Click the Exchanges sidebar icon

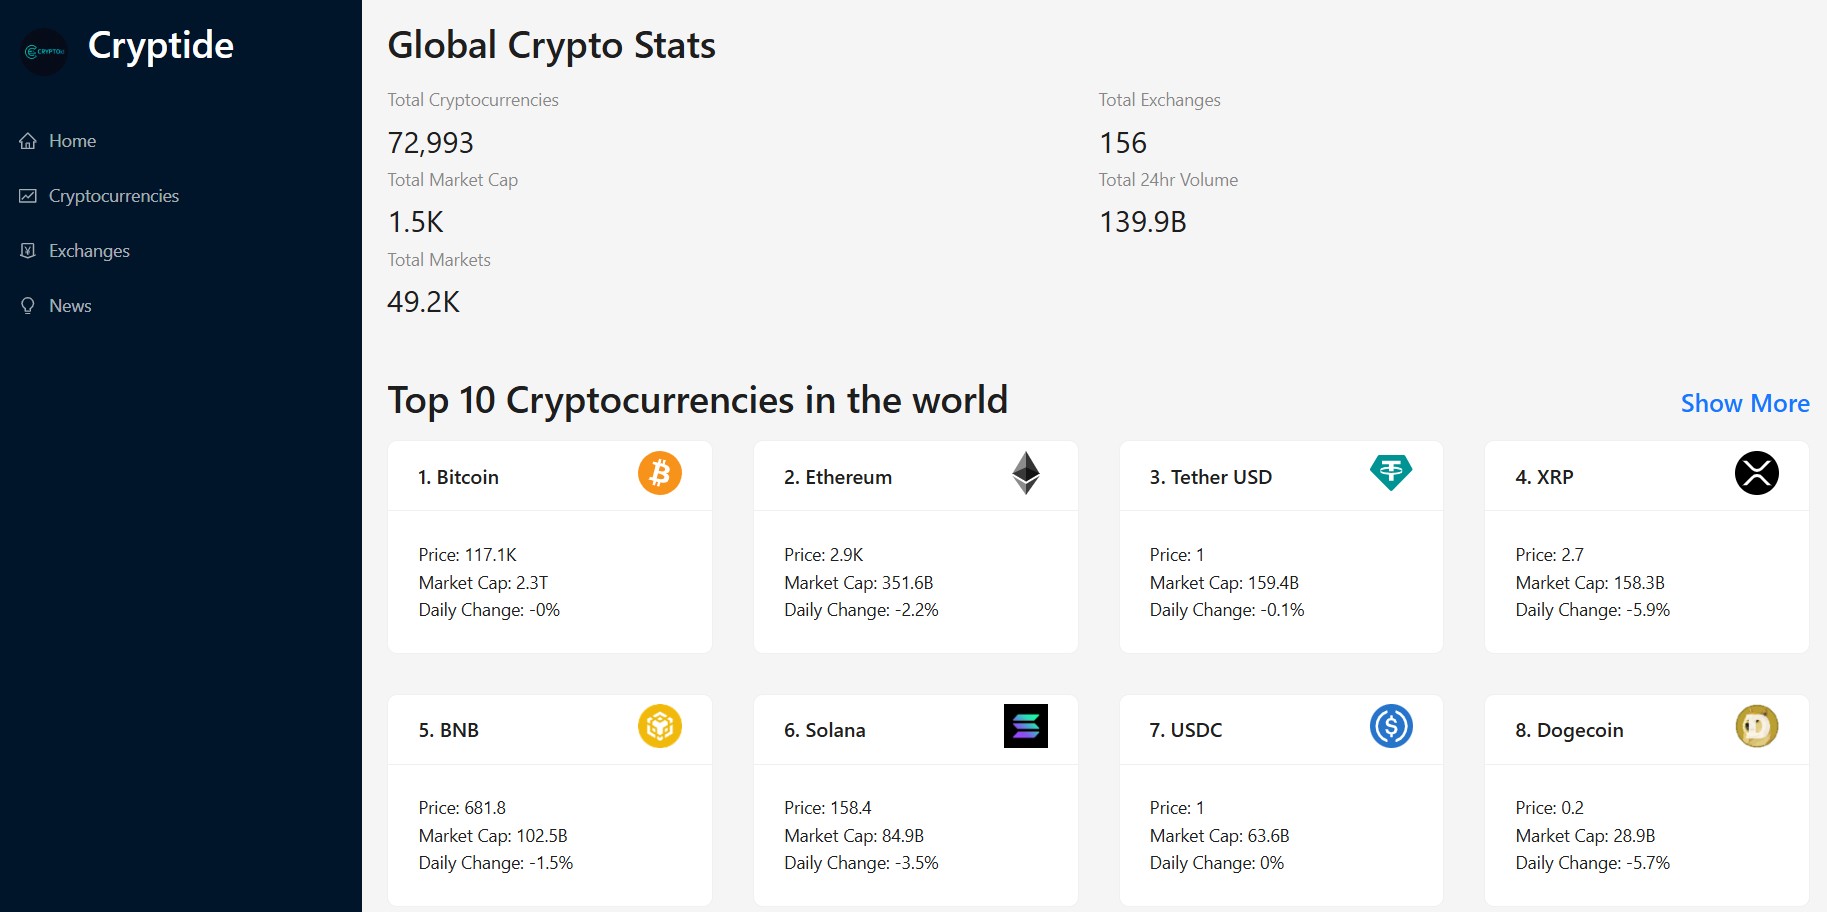pyautogui.click(x=28, y=251)
